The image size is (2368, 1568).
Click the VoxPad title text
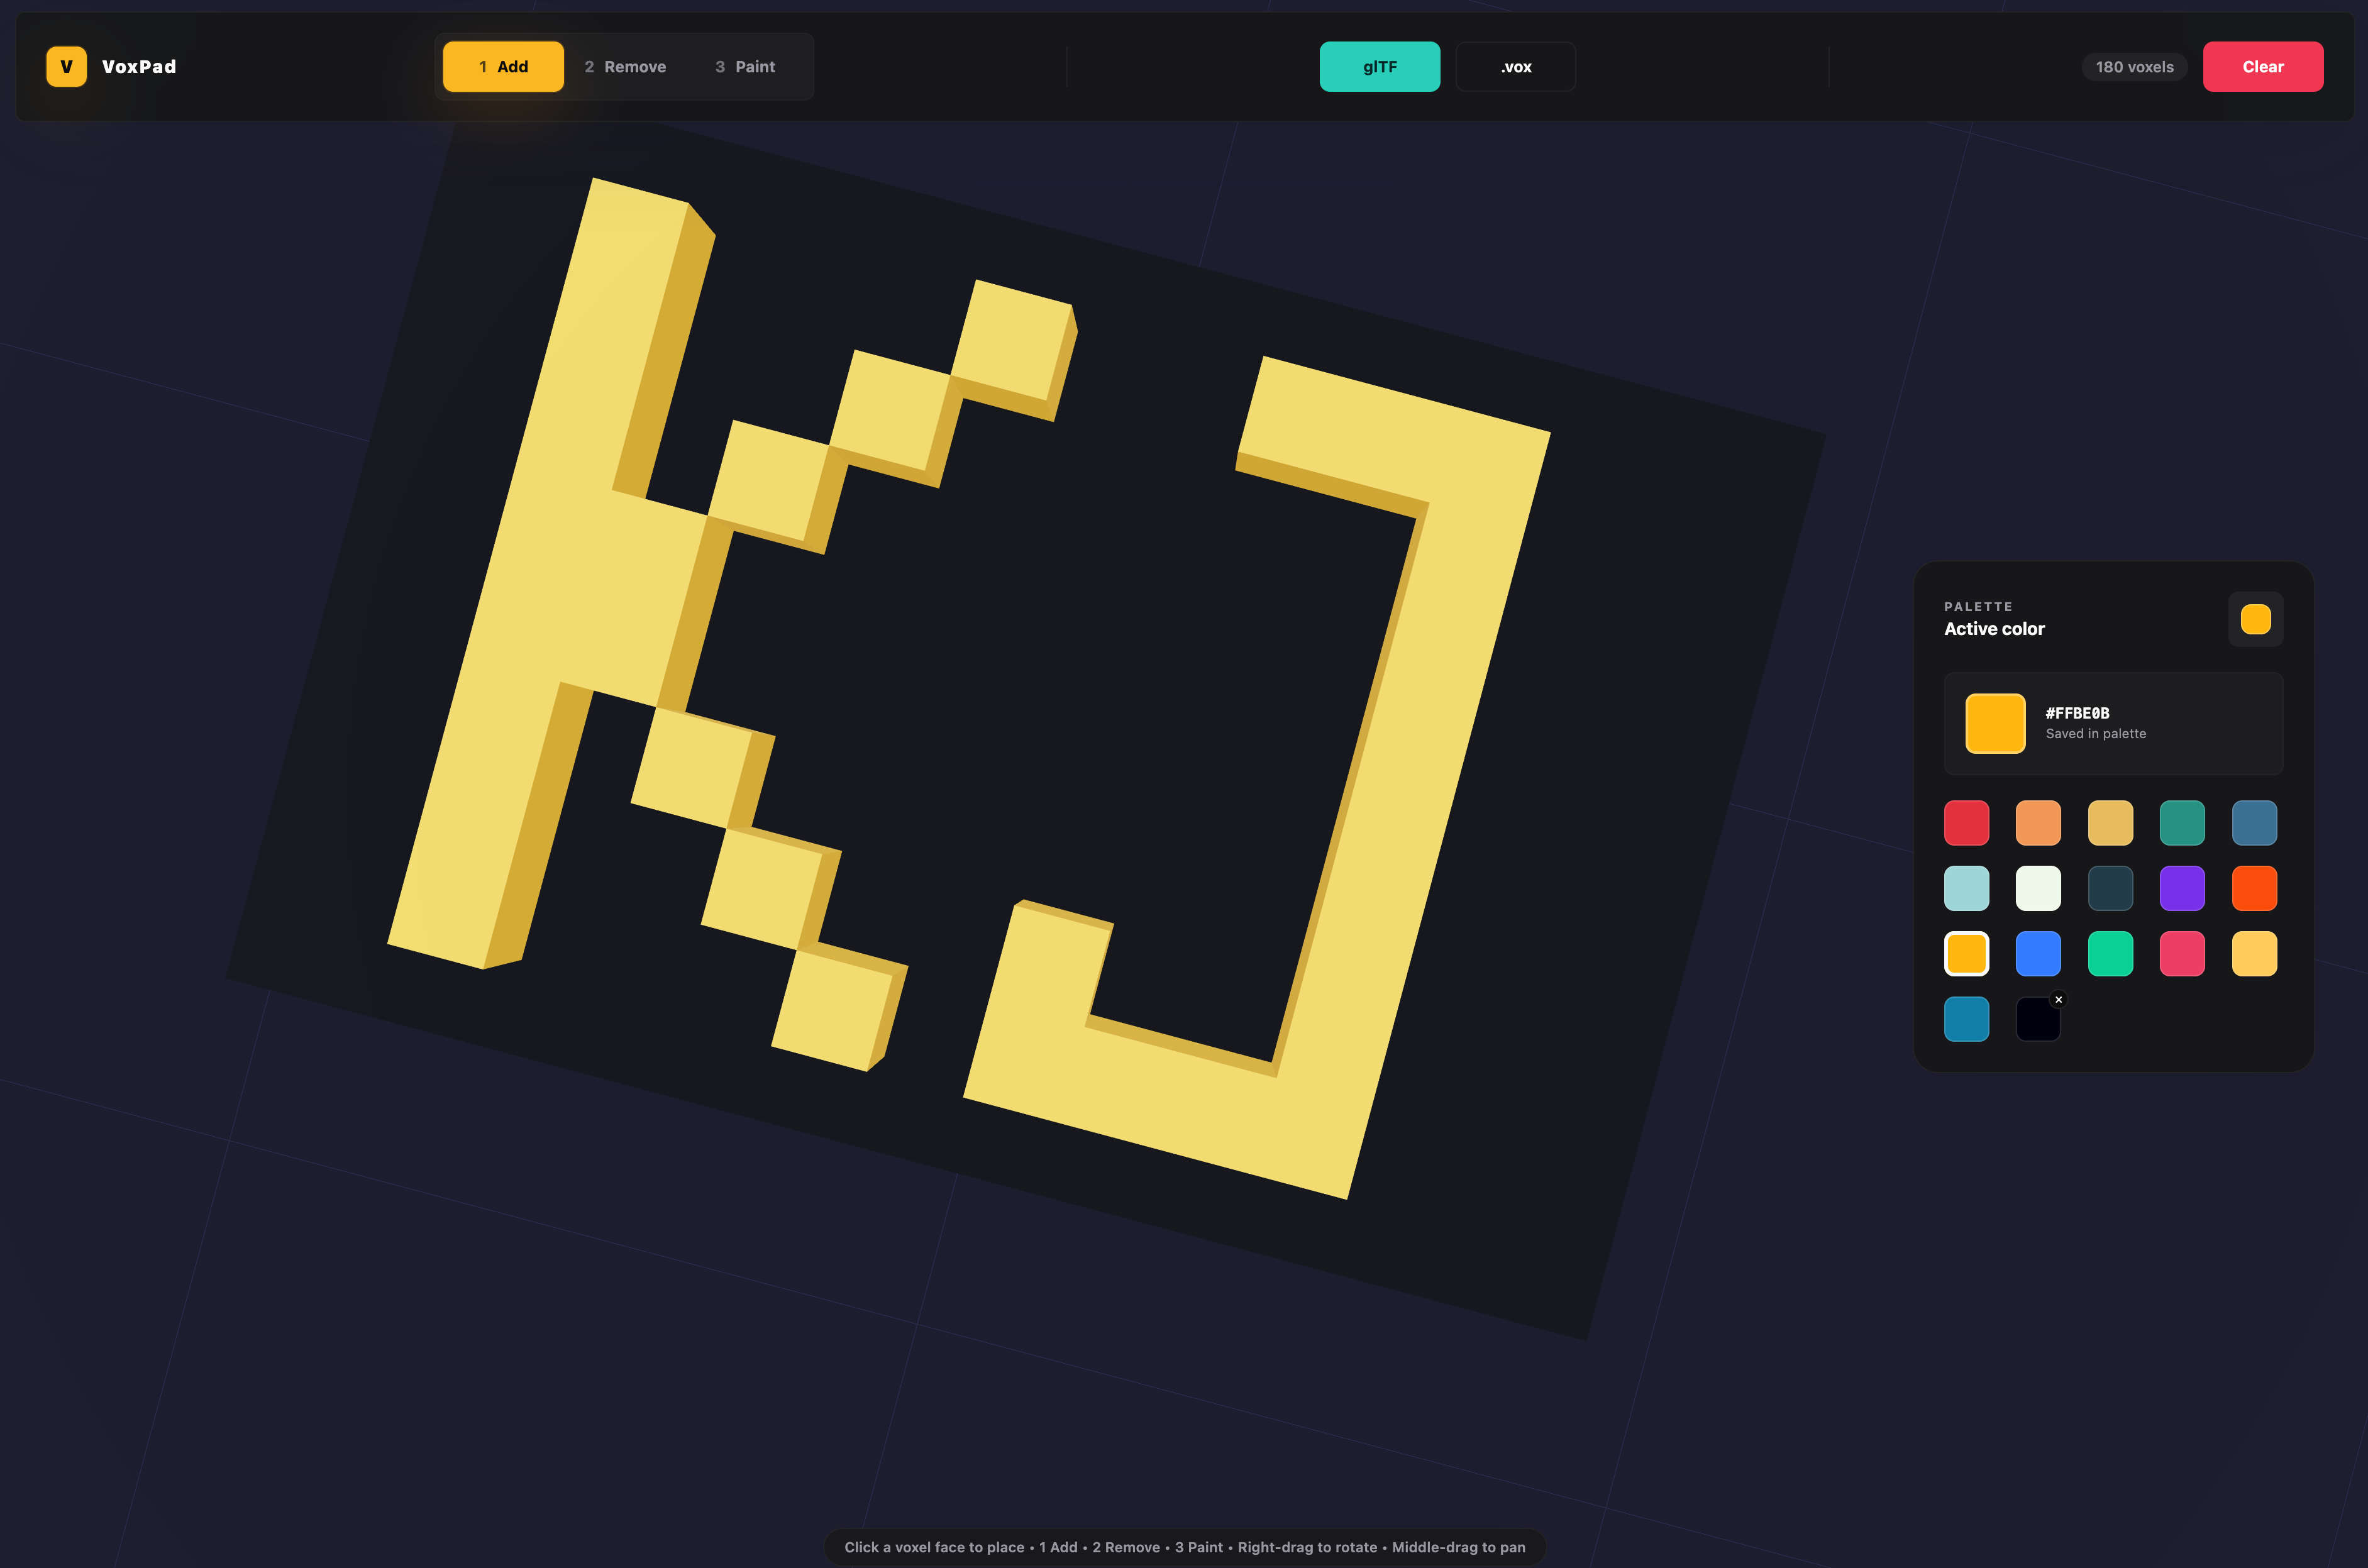click(x=139, y=67)
